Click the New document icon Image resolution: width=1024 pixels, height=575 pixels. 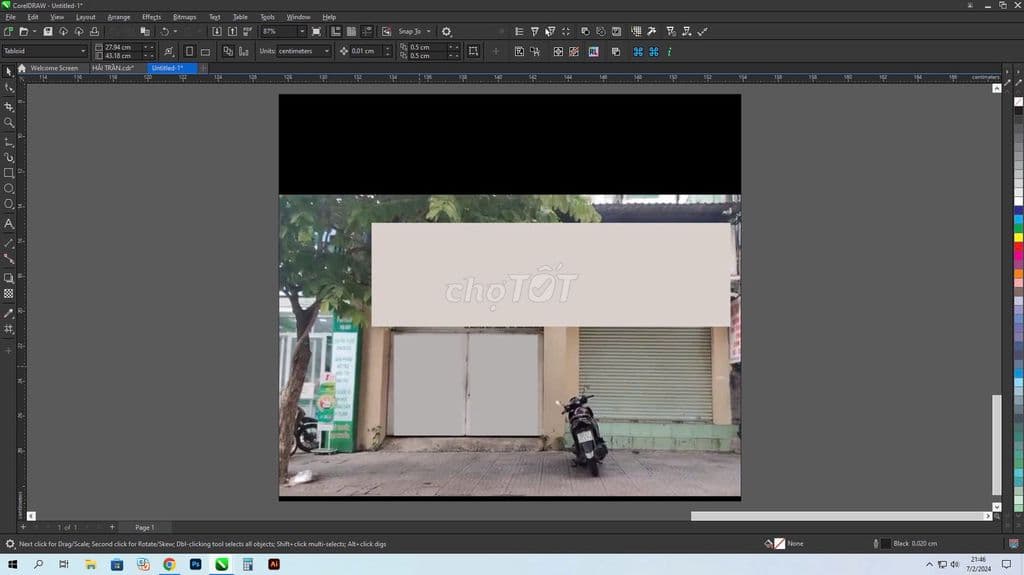pos(8,31)
